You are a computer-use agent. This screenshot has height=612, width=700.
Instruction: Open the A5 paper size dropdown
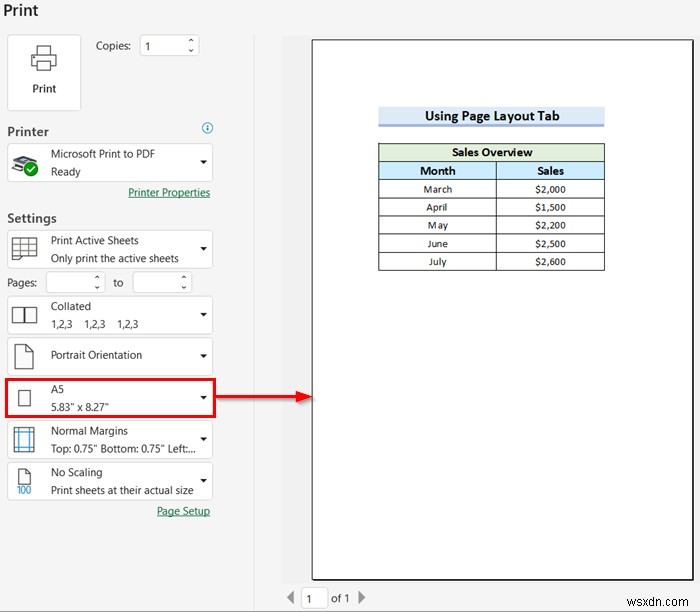[111, 398]
